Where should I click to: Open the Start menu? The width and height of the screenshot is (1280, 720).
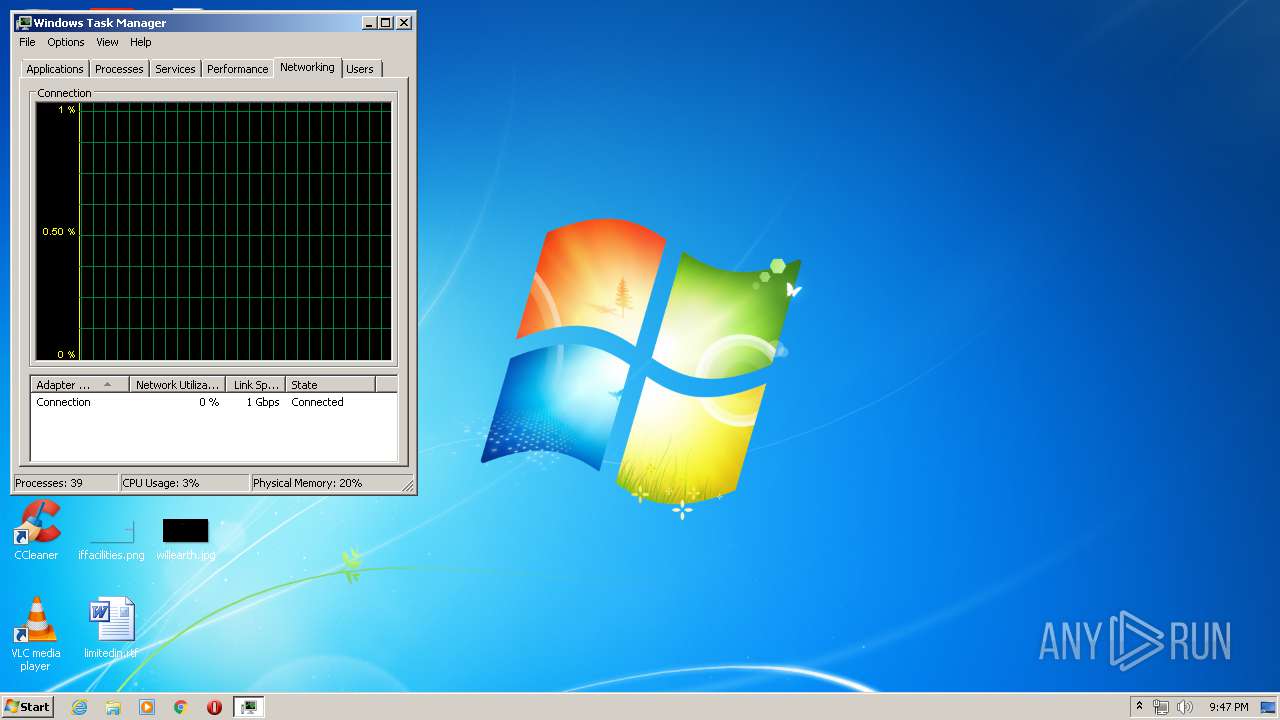coord(27,707)
